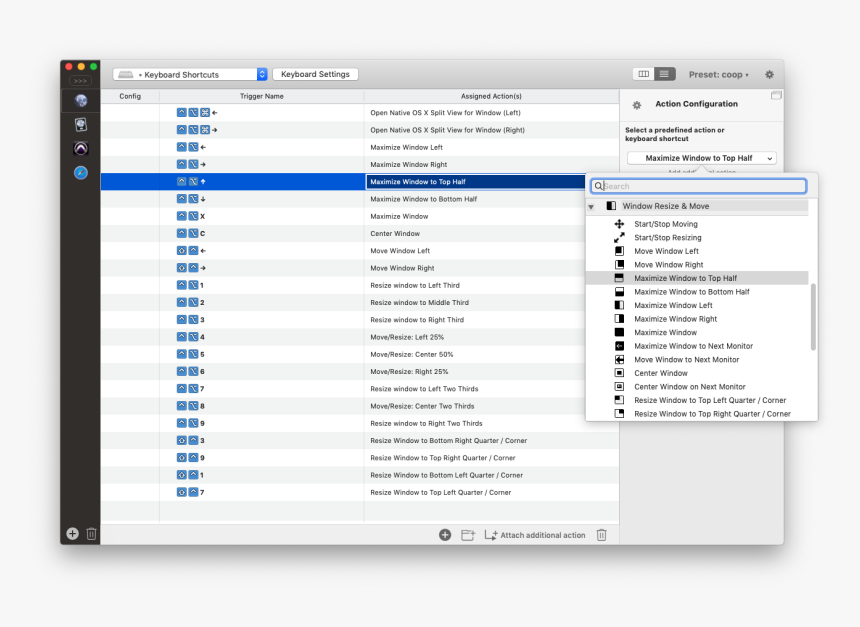The width and height of the screenshot is (860, 627).
Task: Click the add new trigger plus icon
Action: coord(445,535)
